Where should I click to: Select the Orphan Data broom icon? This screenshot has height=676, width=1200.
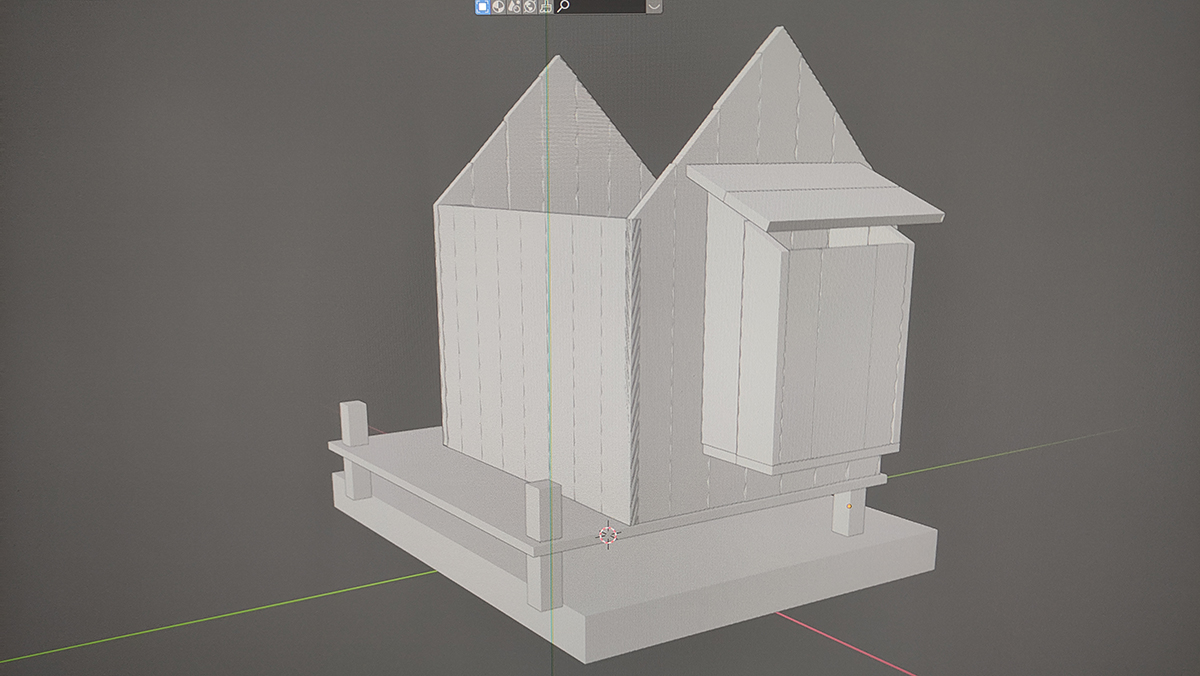pyautogui.click(x=545, y=6)
